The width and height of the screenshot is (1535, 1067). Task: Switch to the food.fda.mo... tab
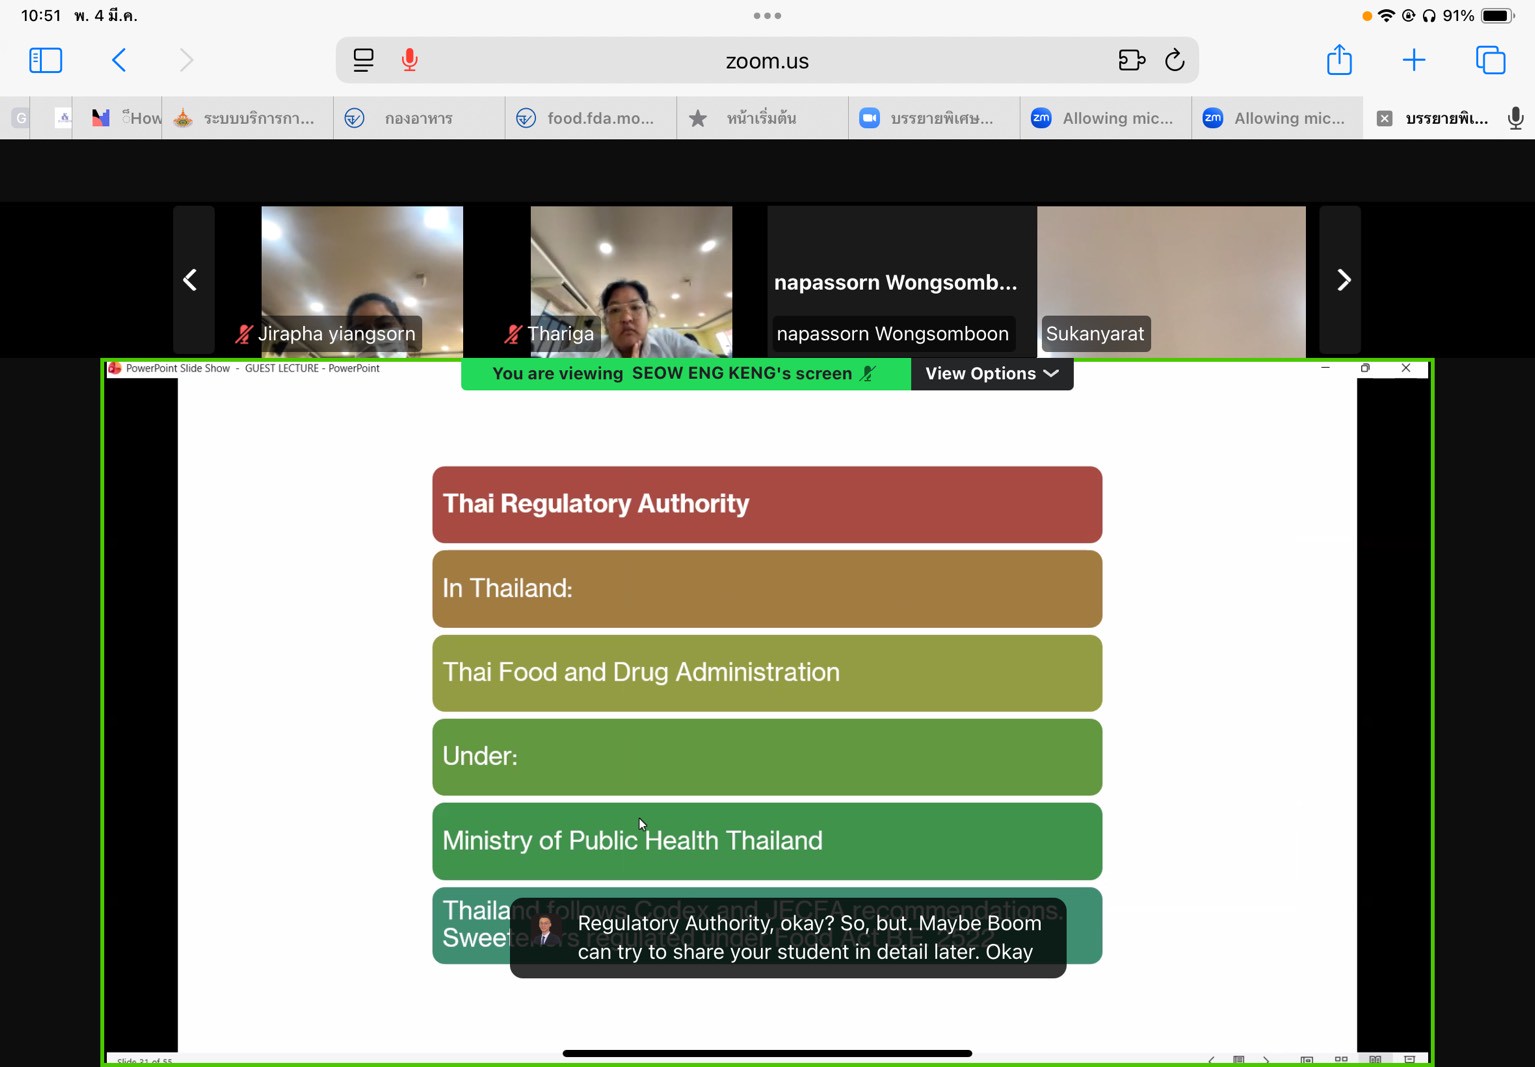(x=590, y=119)
